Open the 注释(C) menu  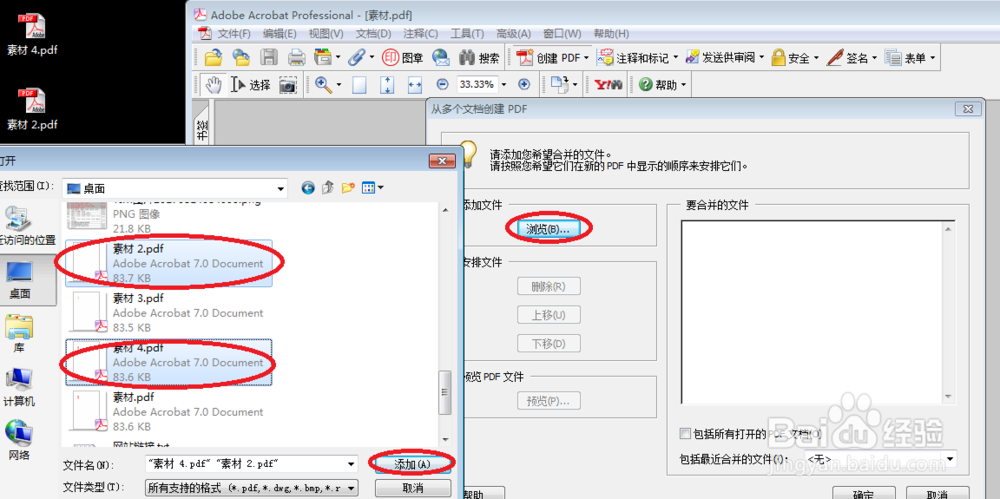click(420, 34)
